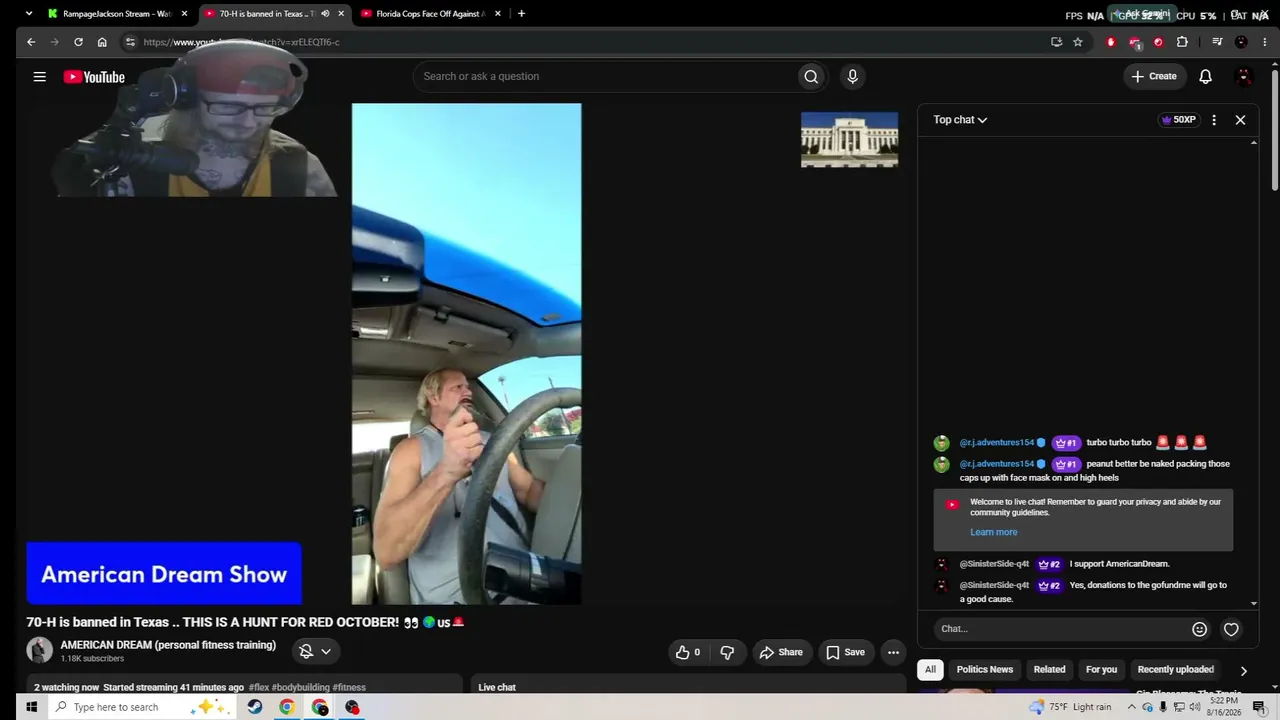Click the vertical live video player

[466, 354]
